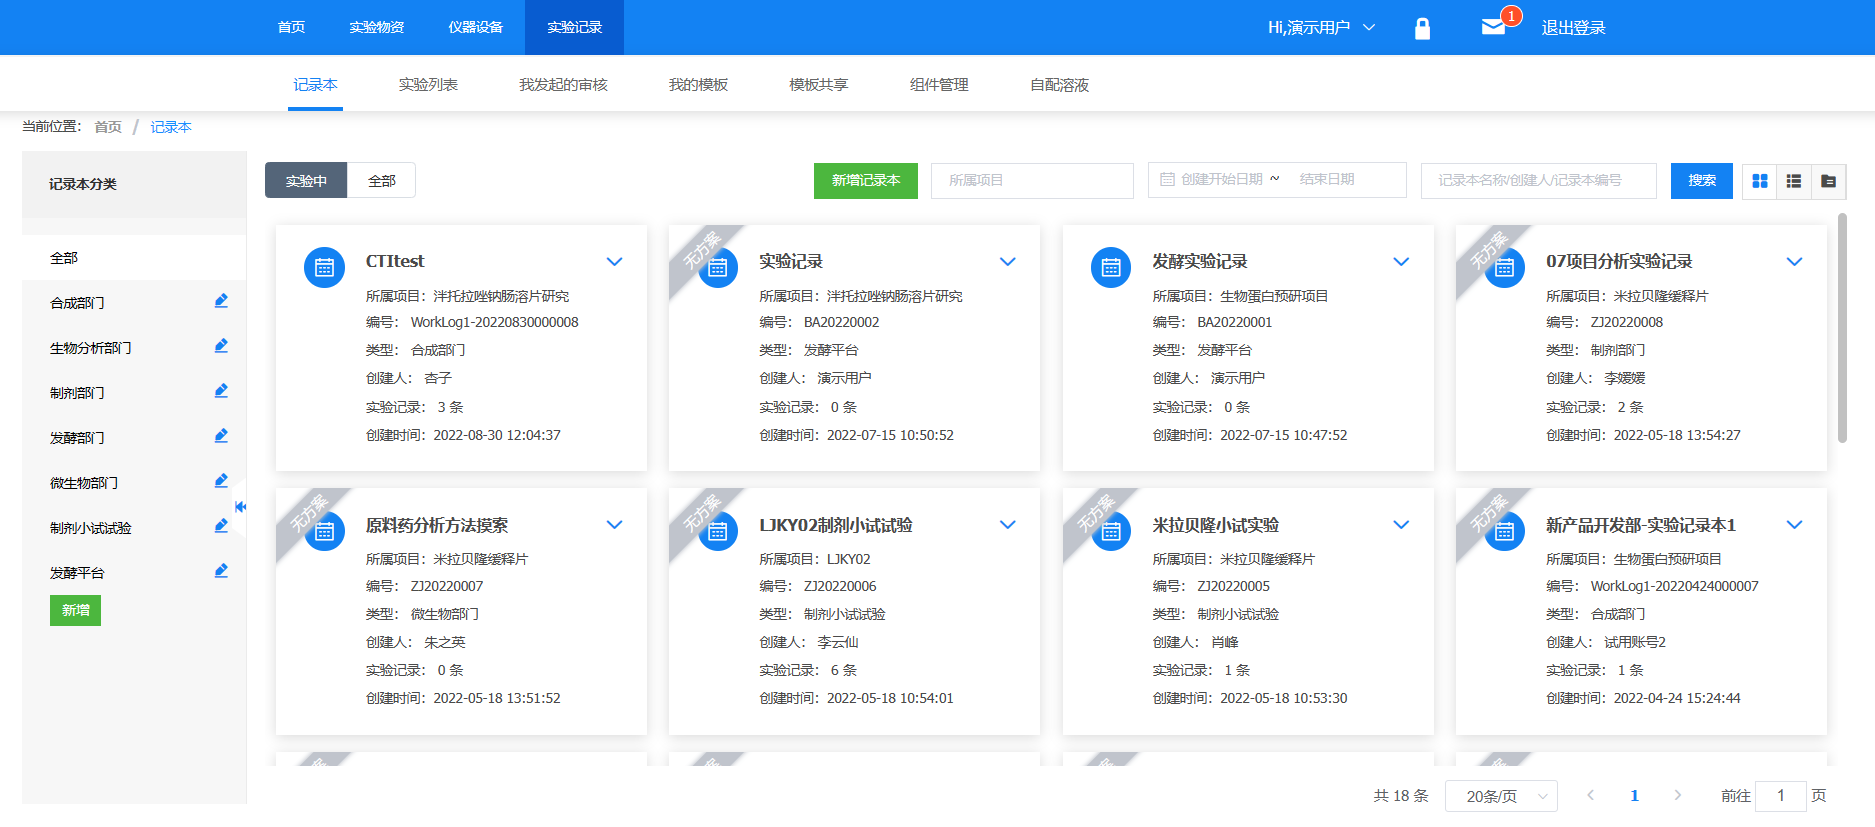This screenshot has width=1875, height=827.
Task: Edit the 发酵部门 category
Action: pyautogui.click(x=221, y=436)
